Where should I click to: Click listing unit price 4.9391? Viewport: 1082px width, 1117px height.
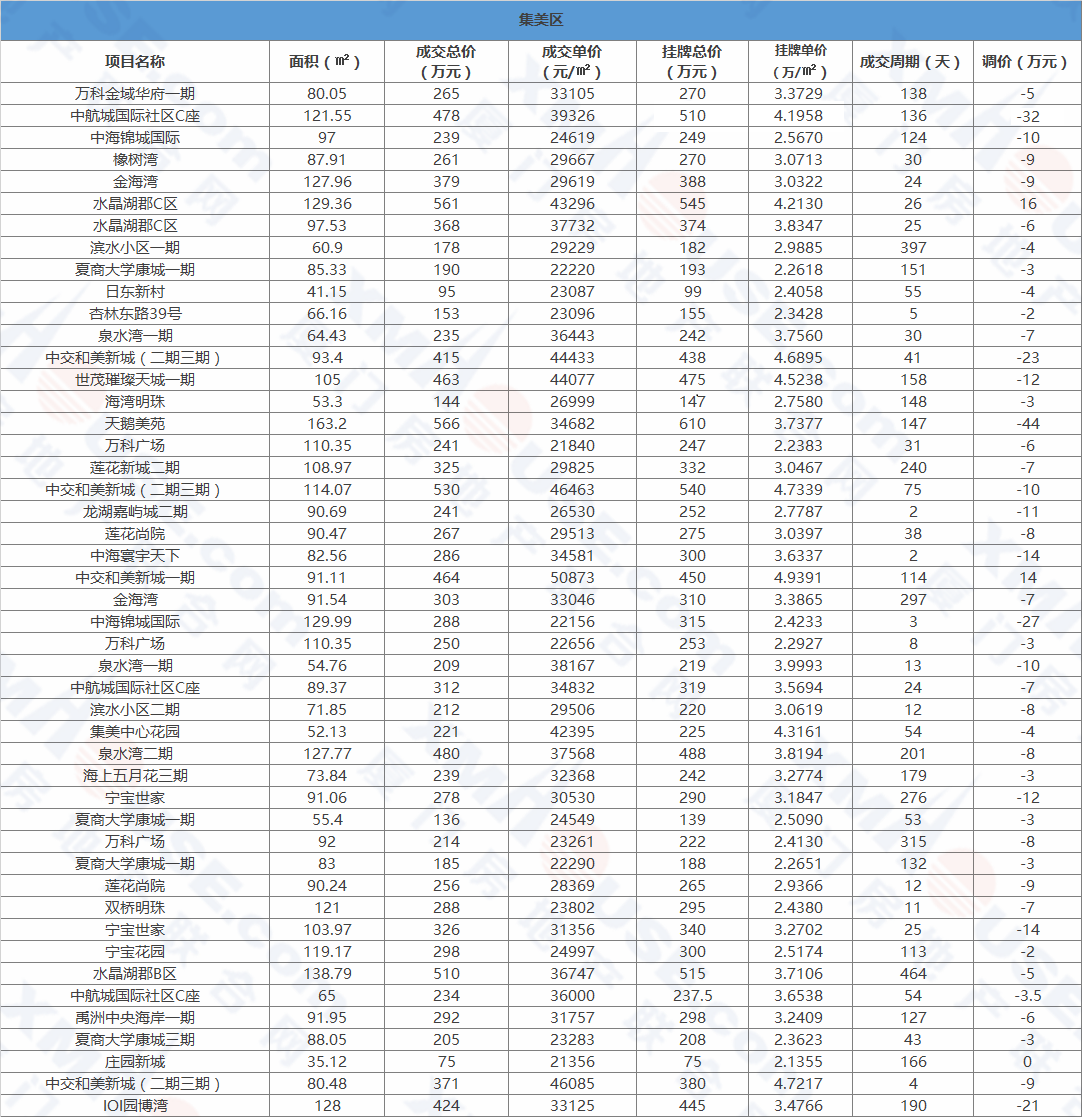click(x=799, y=578)
